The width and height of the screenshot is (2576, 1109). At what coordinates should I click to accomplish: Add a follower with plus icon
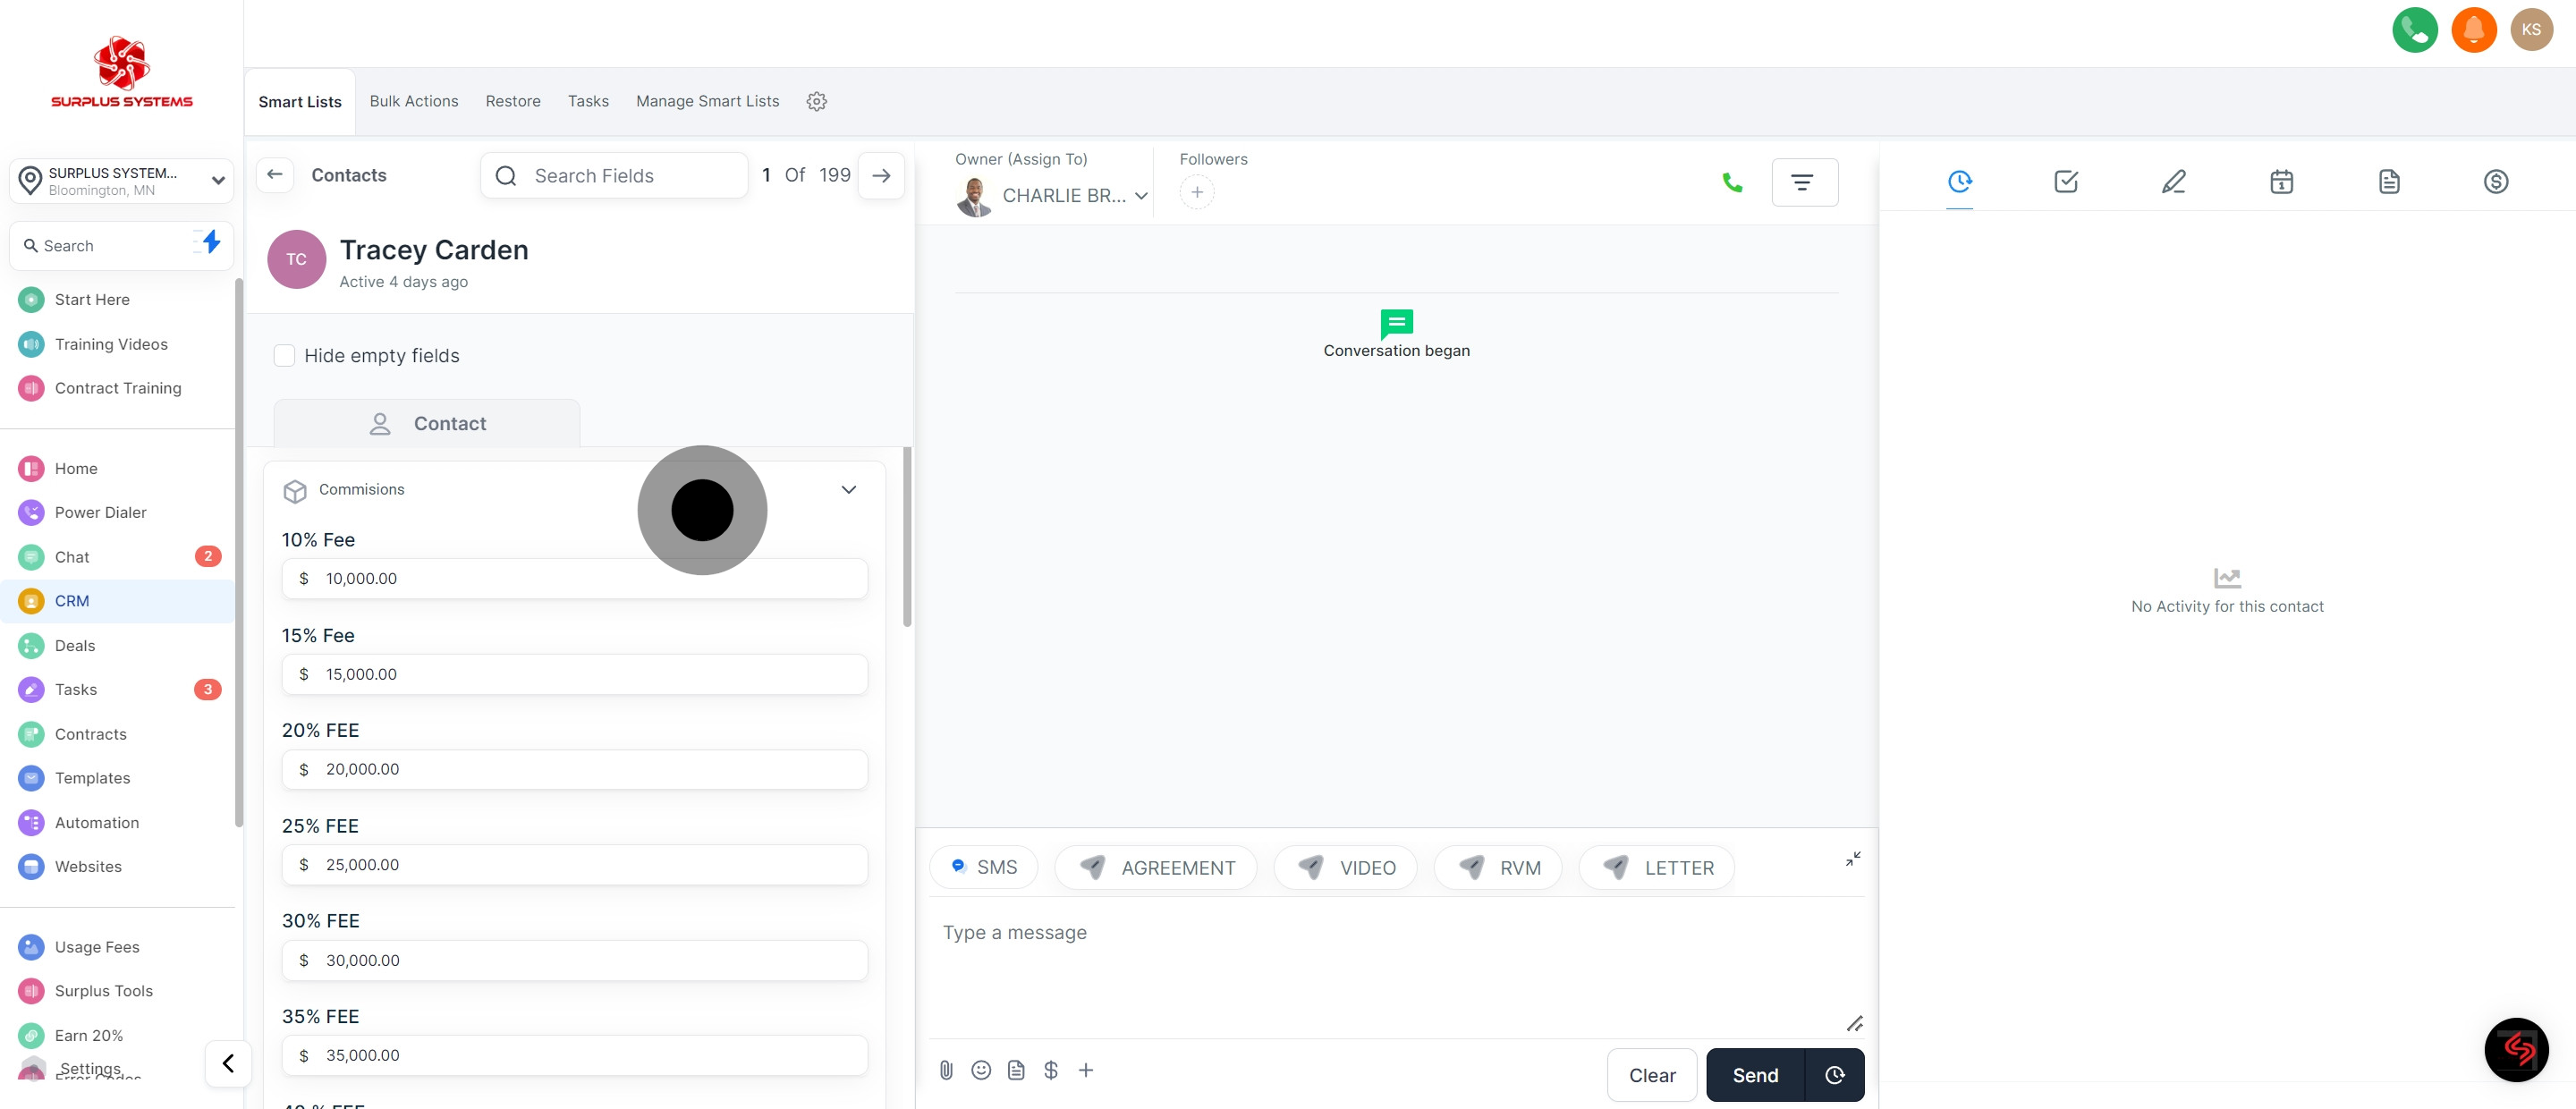point(1196,192)
